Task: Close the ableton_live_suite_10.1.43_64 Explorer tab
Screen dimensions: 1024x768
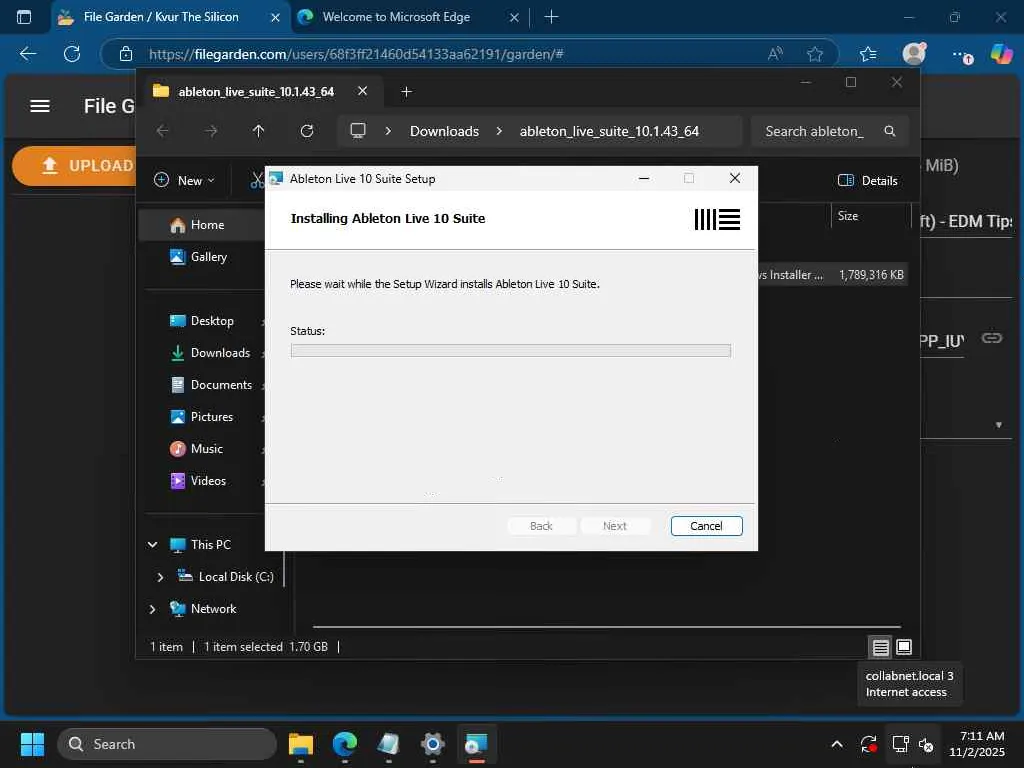Action: click(362, 91)
